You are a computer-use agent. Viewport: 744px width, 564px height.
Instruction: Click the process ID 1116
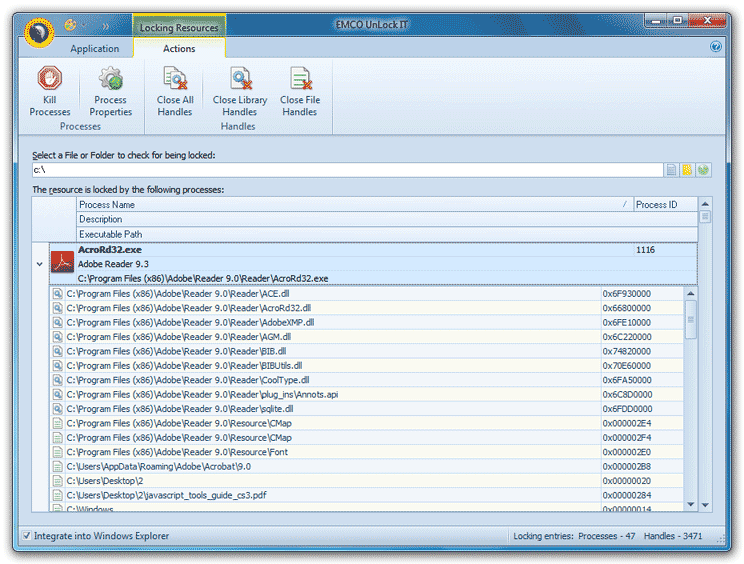(645, 250)
